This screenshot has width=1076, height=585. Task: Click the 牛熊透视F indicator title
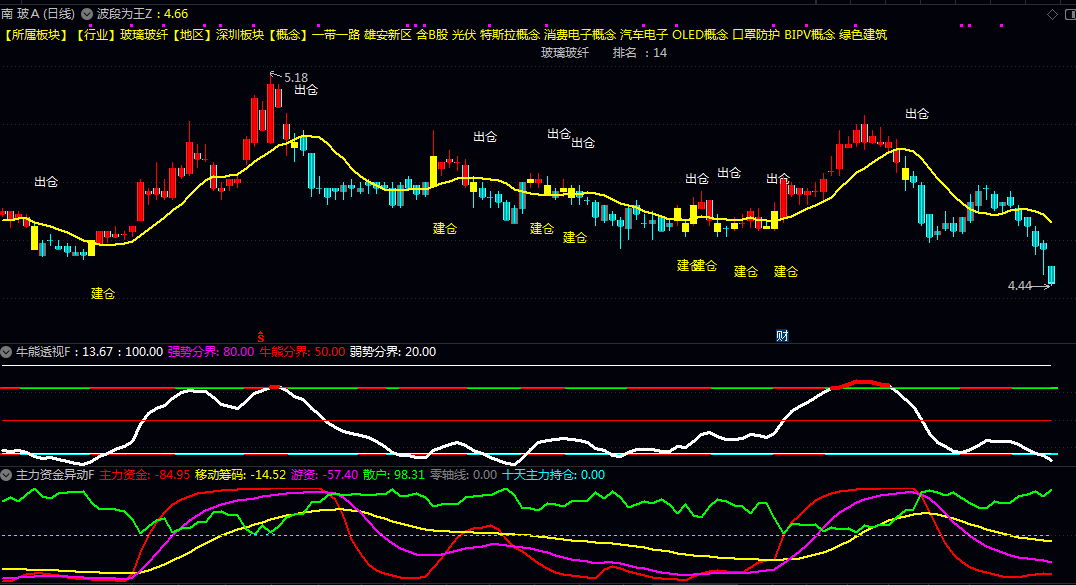point(43,352)
